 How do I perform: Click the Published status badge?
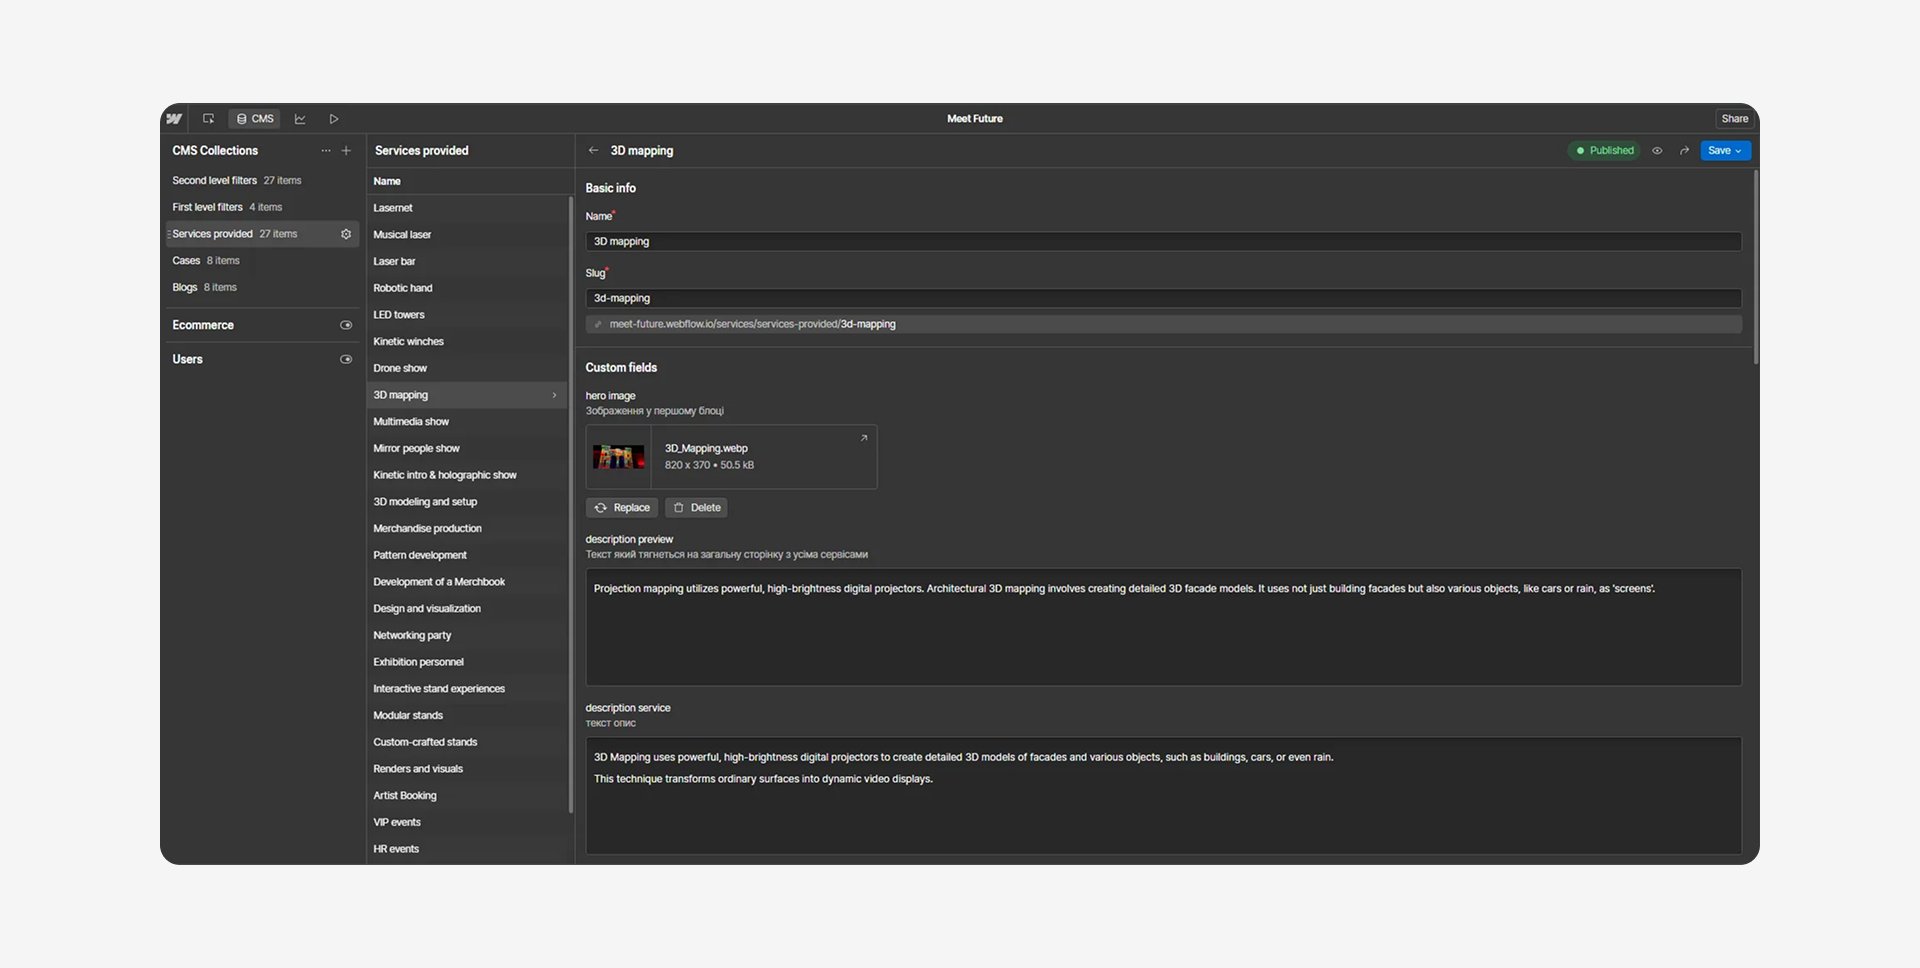click(x=1604, y=151)
